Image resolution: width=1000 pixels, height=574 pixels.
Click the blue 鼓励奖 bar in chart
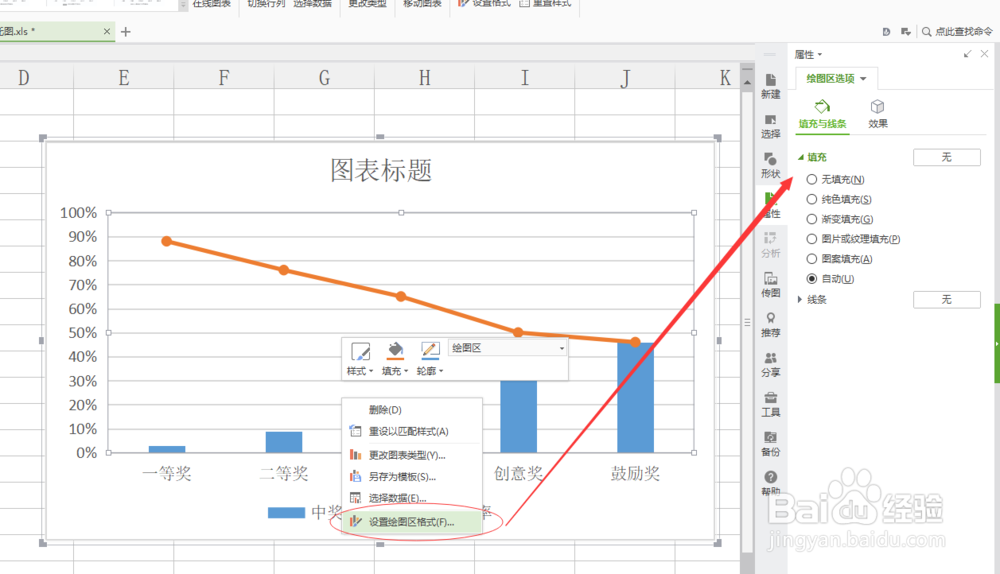pyautogui.click(x=635, y=398)
